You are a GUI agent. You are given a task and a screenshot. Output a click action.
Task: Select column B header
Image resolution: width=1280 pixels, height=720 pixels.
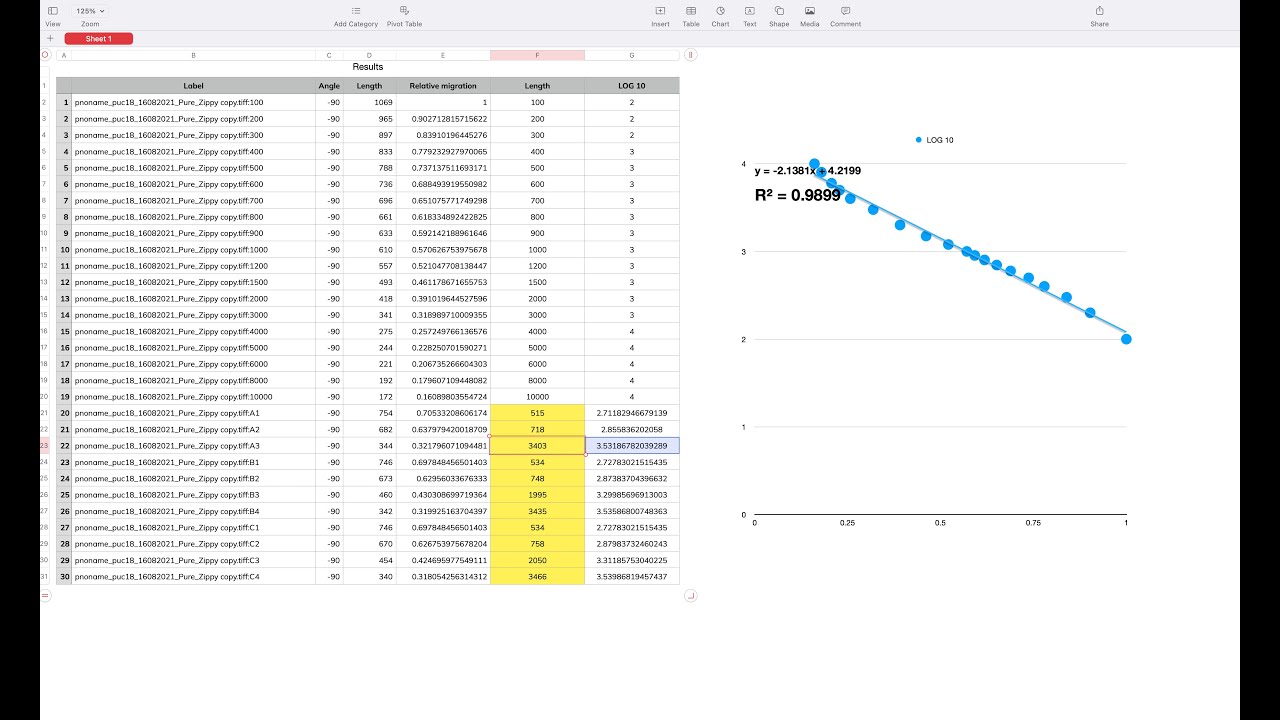pos(193,55)
